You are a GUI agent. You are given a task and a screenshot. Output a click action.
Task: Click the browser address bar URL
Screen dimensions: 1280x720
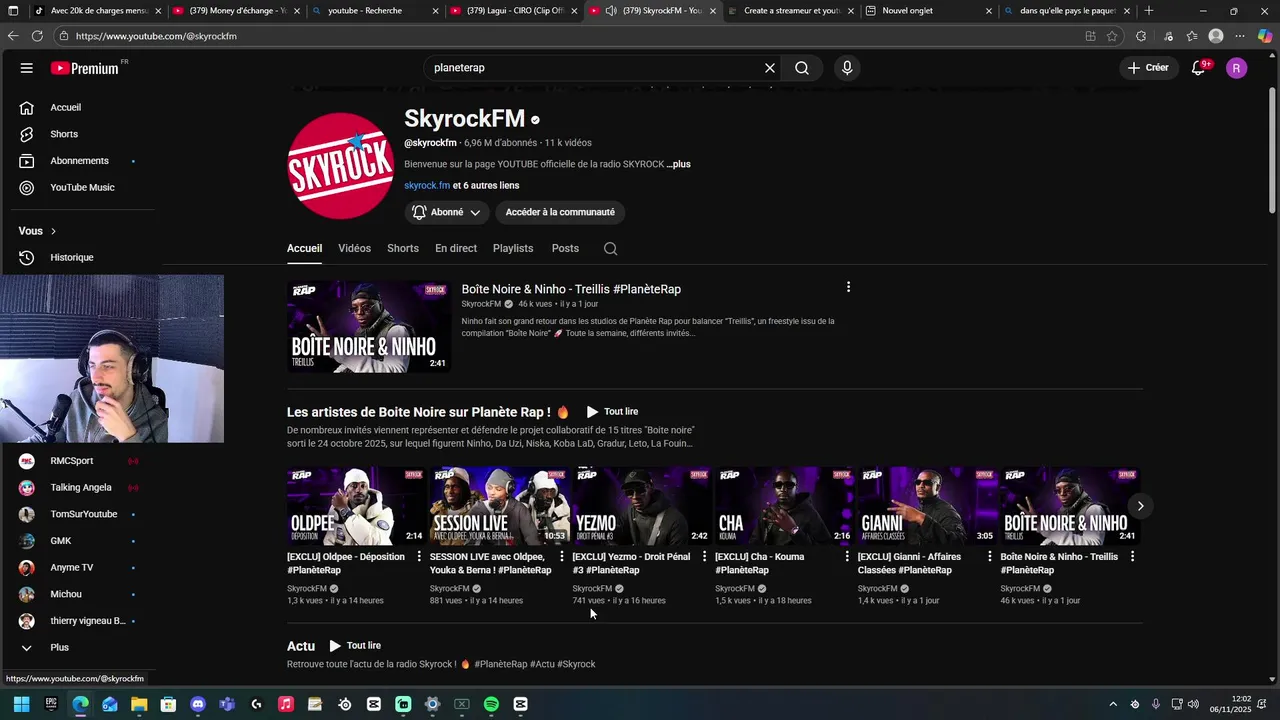pyautogui.click(x=156, y=36)
